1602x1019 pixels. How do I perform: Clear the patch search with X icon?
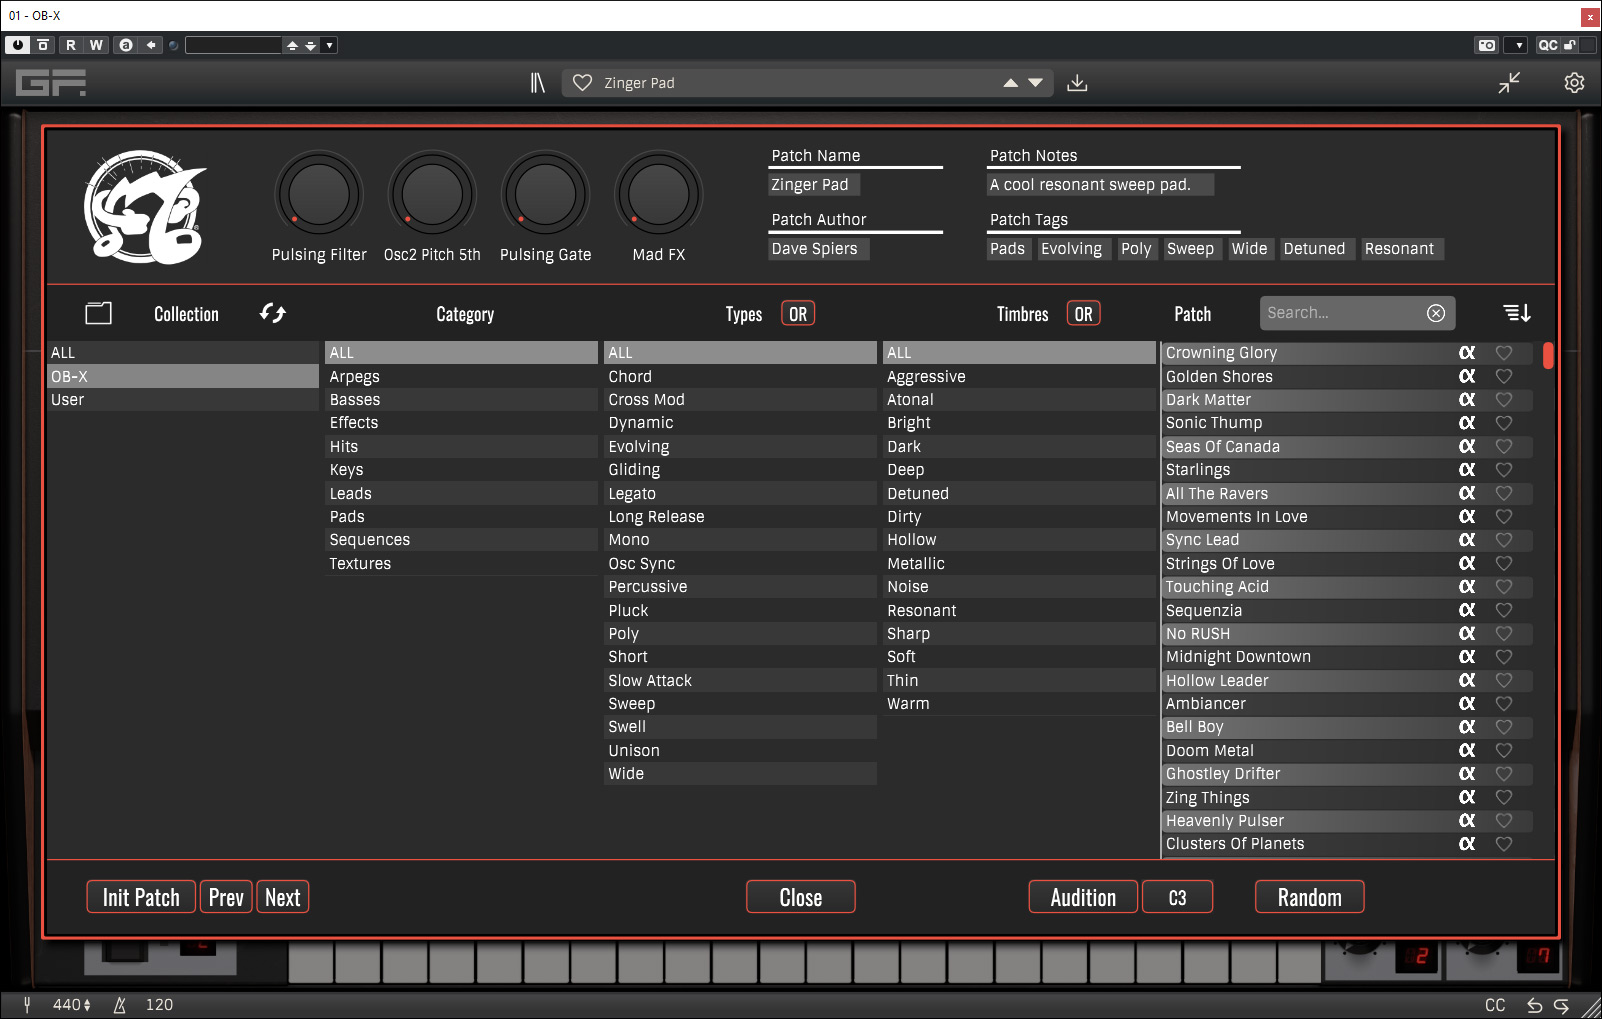(x=1435, y=313)
